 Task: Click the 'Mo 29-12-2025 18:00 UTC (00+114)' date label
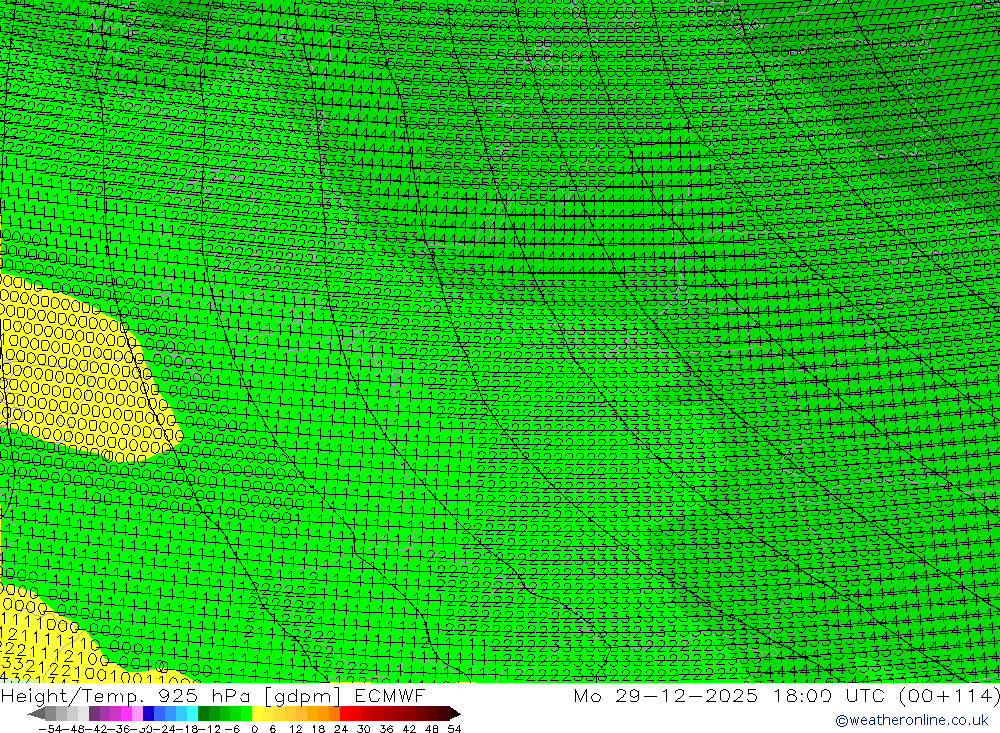786,696
